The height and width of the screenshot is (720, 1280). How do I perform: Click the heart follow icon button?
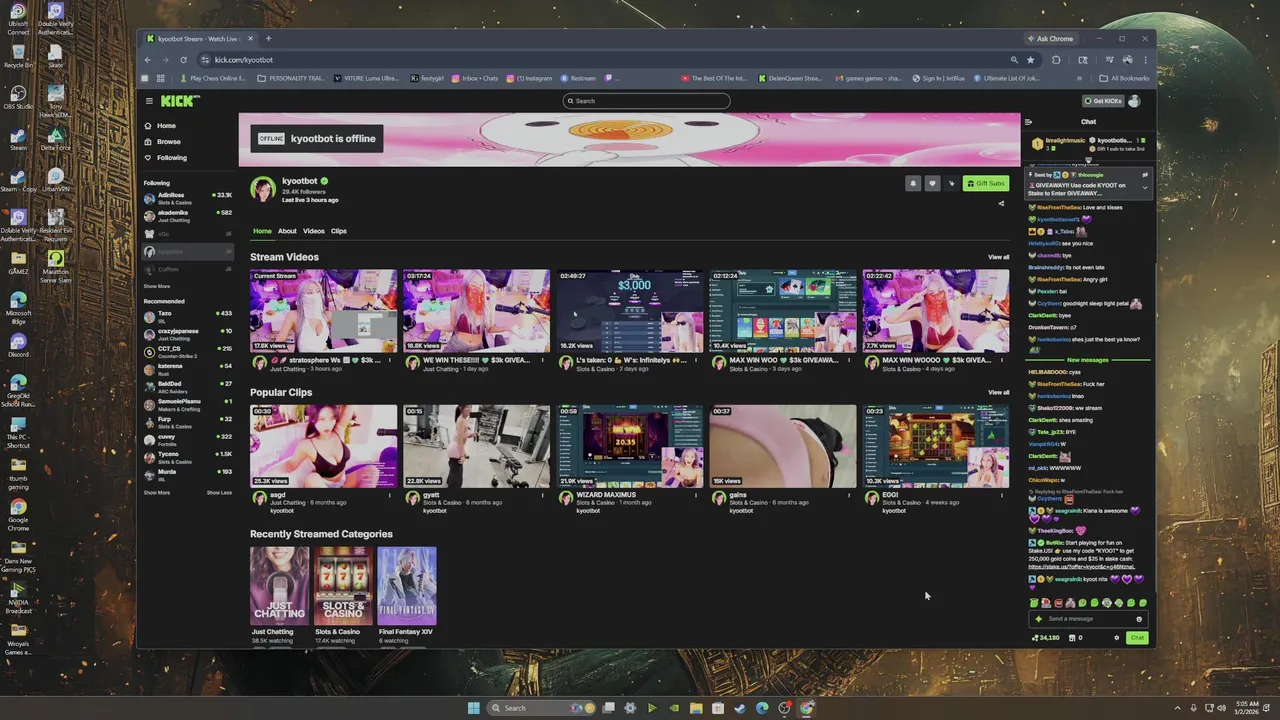pyautogui.click(x=932, y=183)
